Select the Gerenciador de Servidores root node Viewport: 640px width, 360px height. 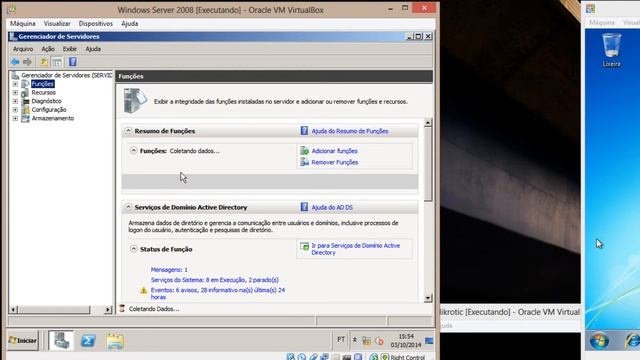(67, 75)
